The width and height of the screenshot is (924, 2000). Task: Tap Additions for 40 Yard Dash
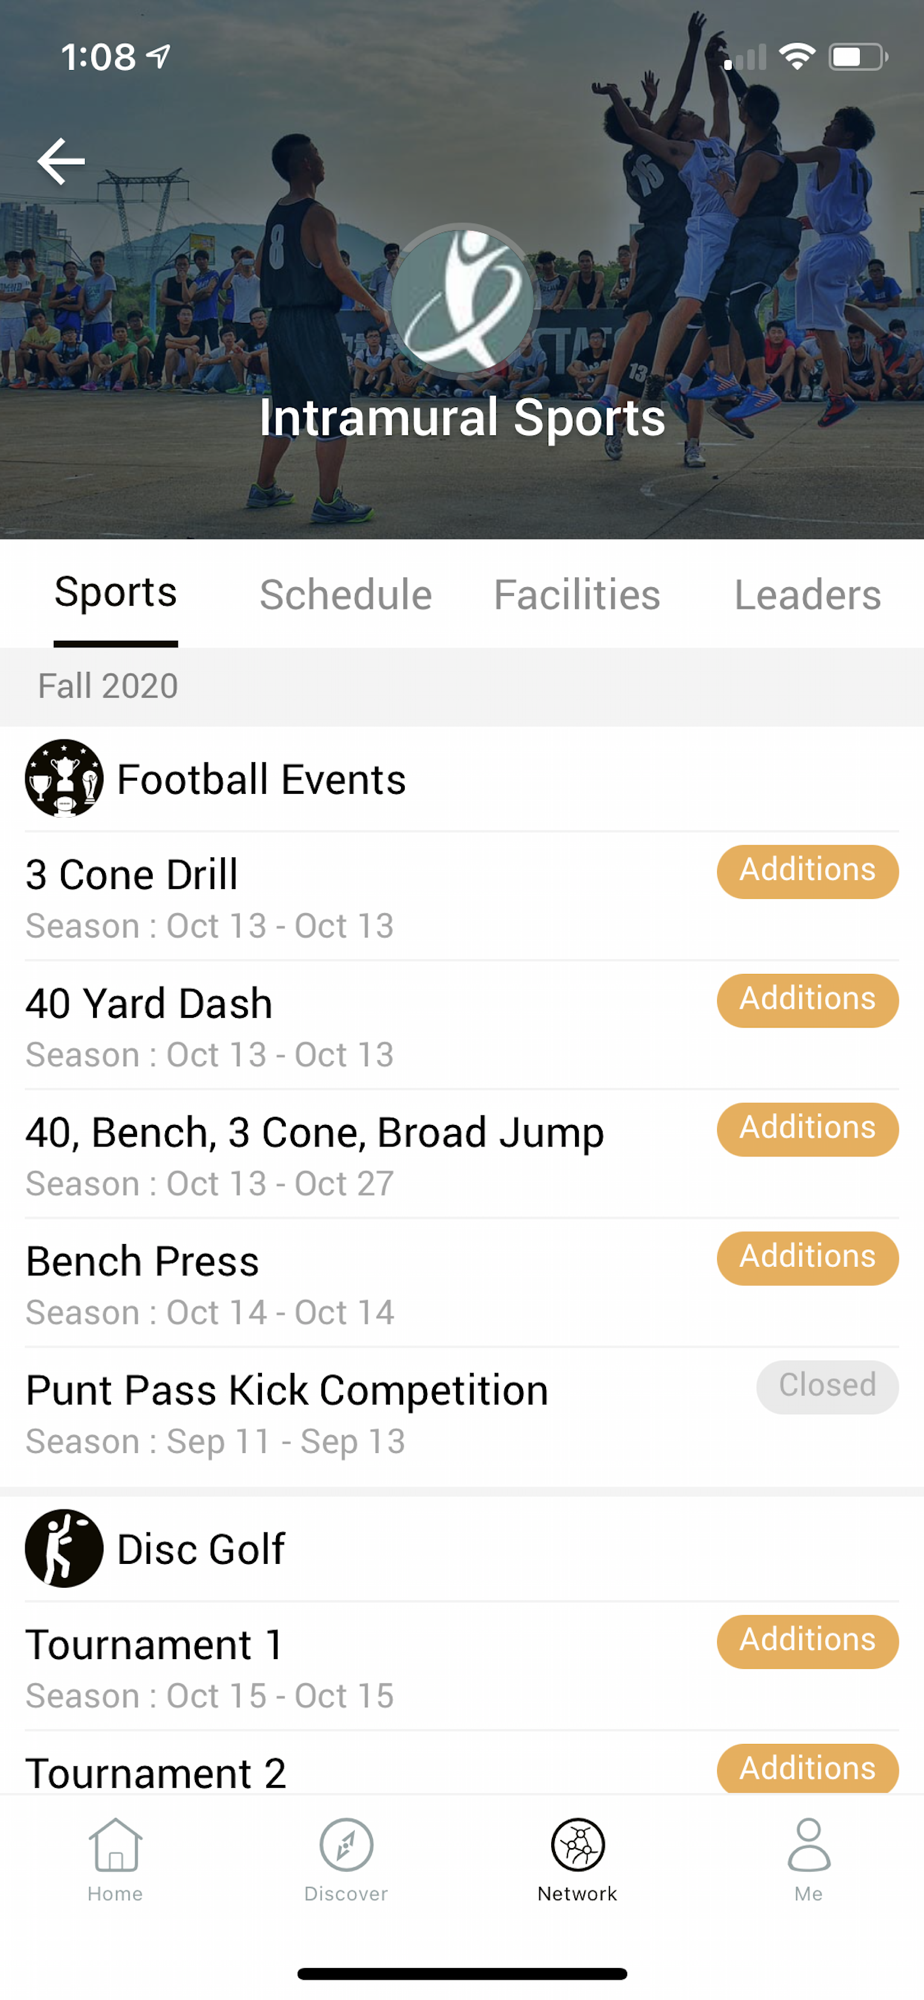click(808, 1000)
